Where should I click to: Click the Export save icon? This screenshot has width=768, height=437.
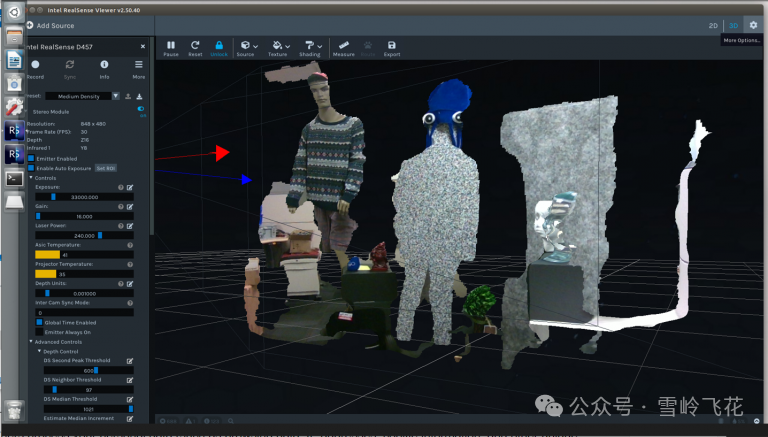(x=391, y=45)
